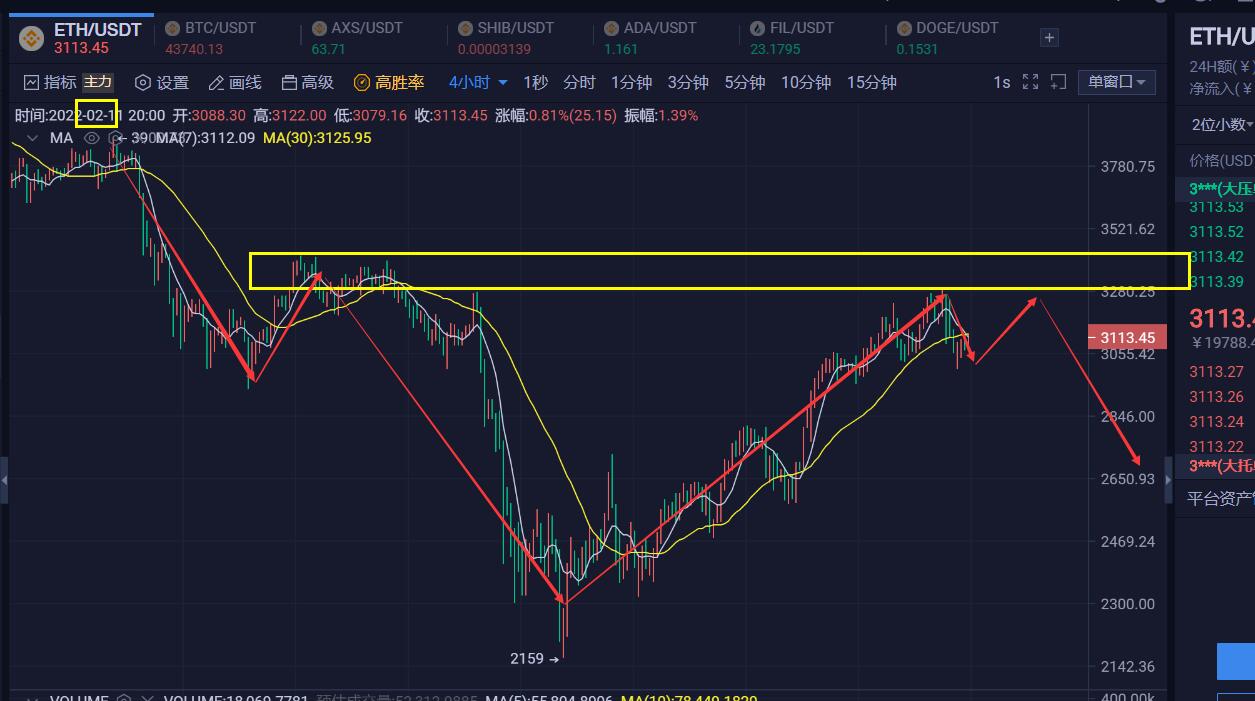The image size is (1255, 701).
Task: Click the order book bid price 3113.26
Action: click(1216, 397)
